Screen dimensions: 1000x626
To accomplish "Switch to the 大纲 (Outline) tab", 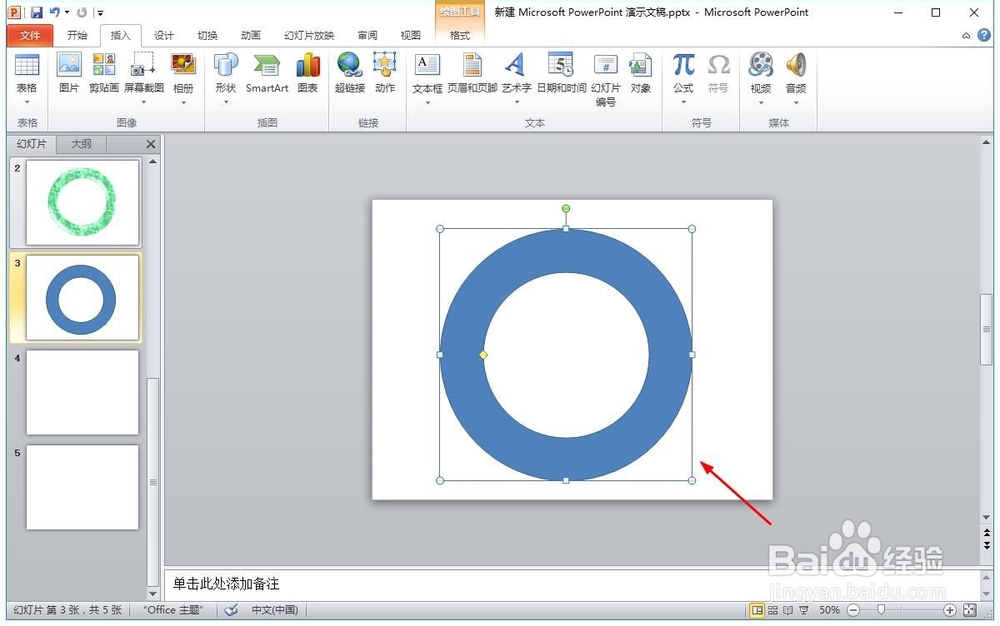I will 80,143.
